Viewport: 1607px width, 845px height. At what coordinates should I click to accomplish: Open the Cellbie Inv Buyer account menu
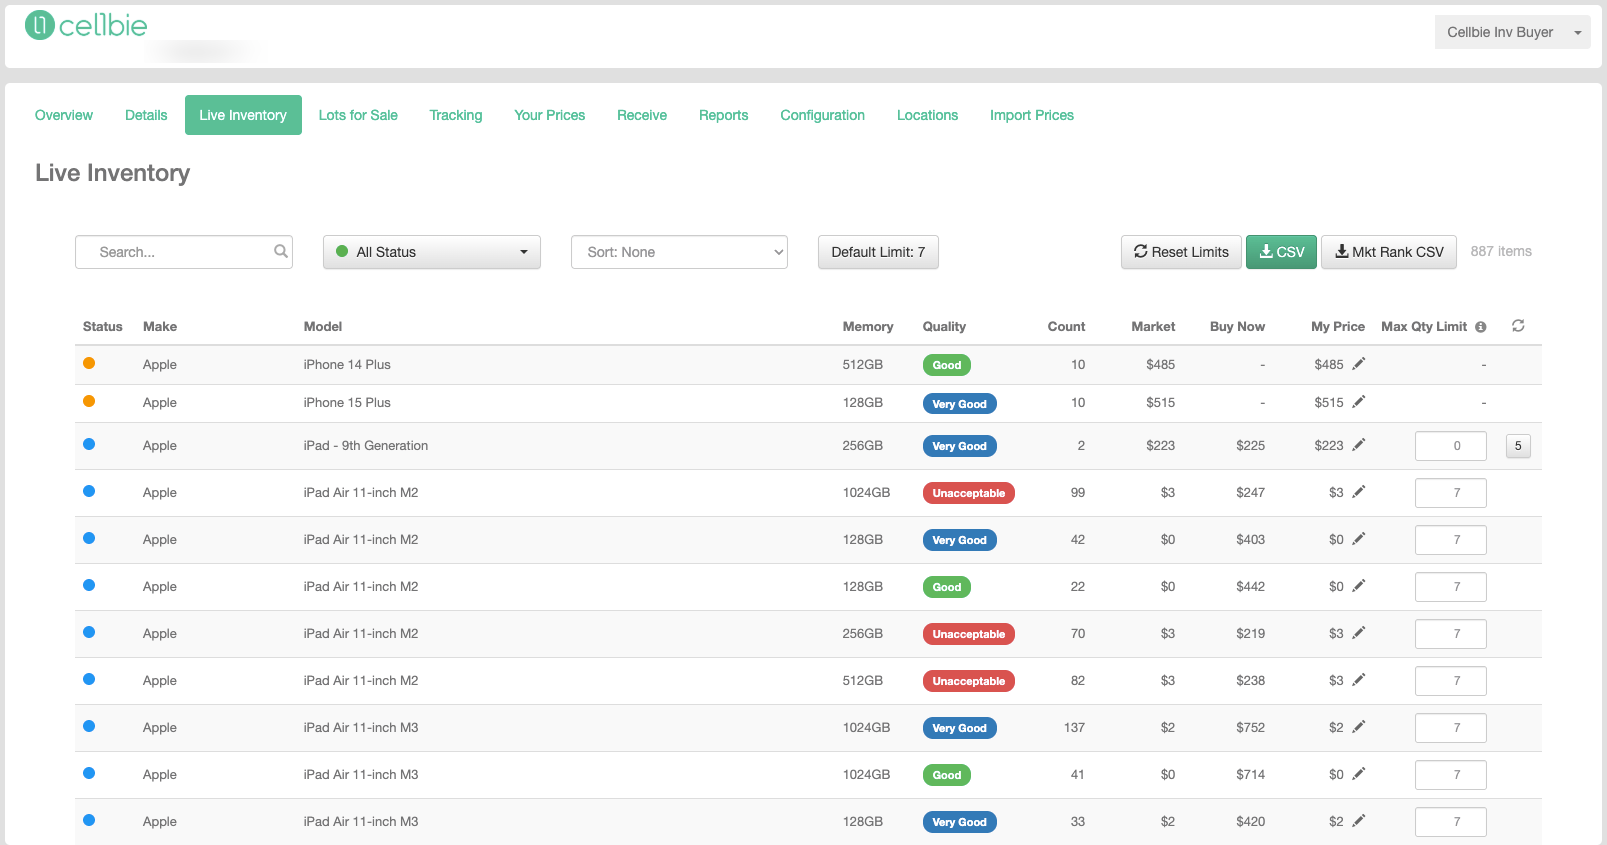(1512, 32)
